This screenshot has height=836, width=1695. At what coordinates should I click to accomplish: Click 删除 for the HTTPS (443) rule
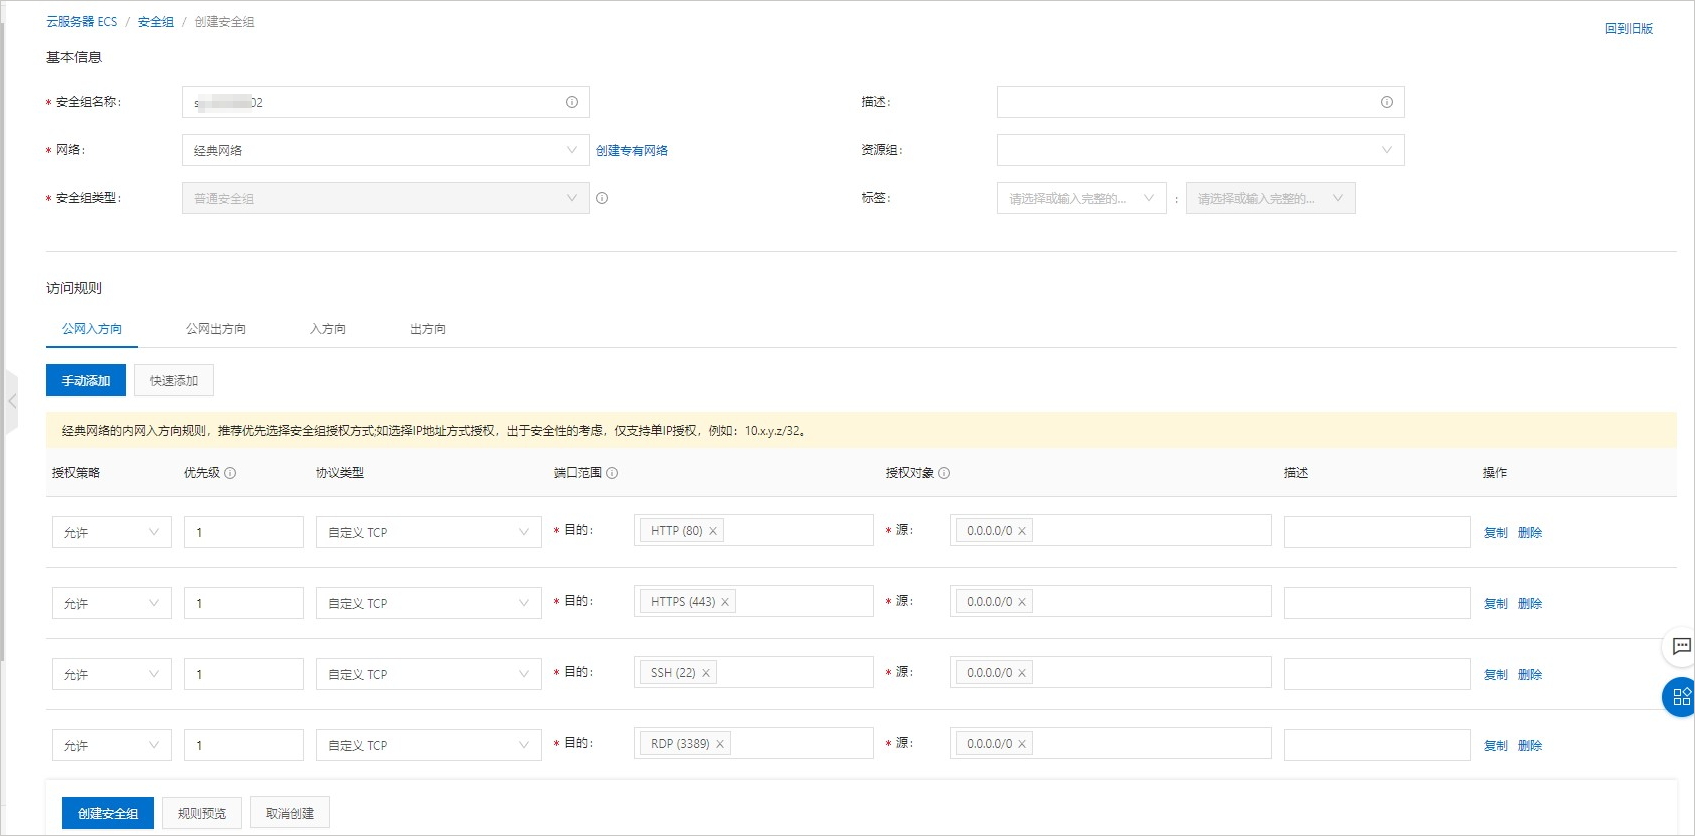pos(1529,603)
